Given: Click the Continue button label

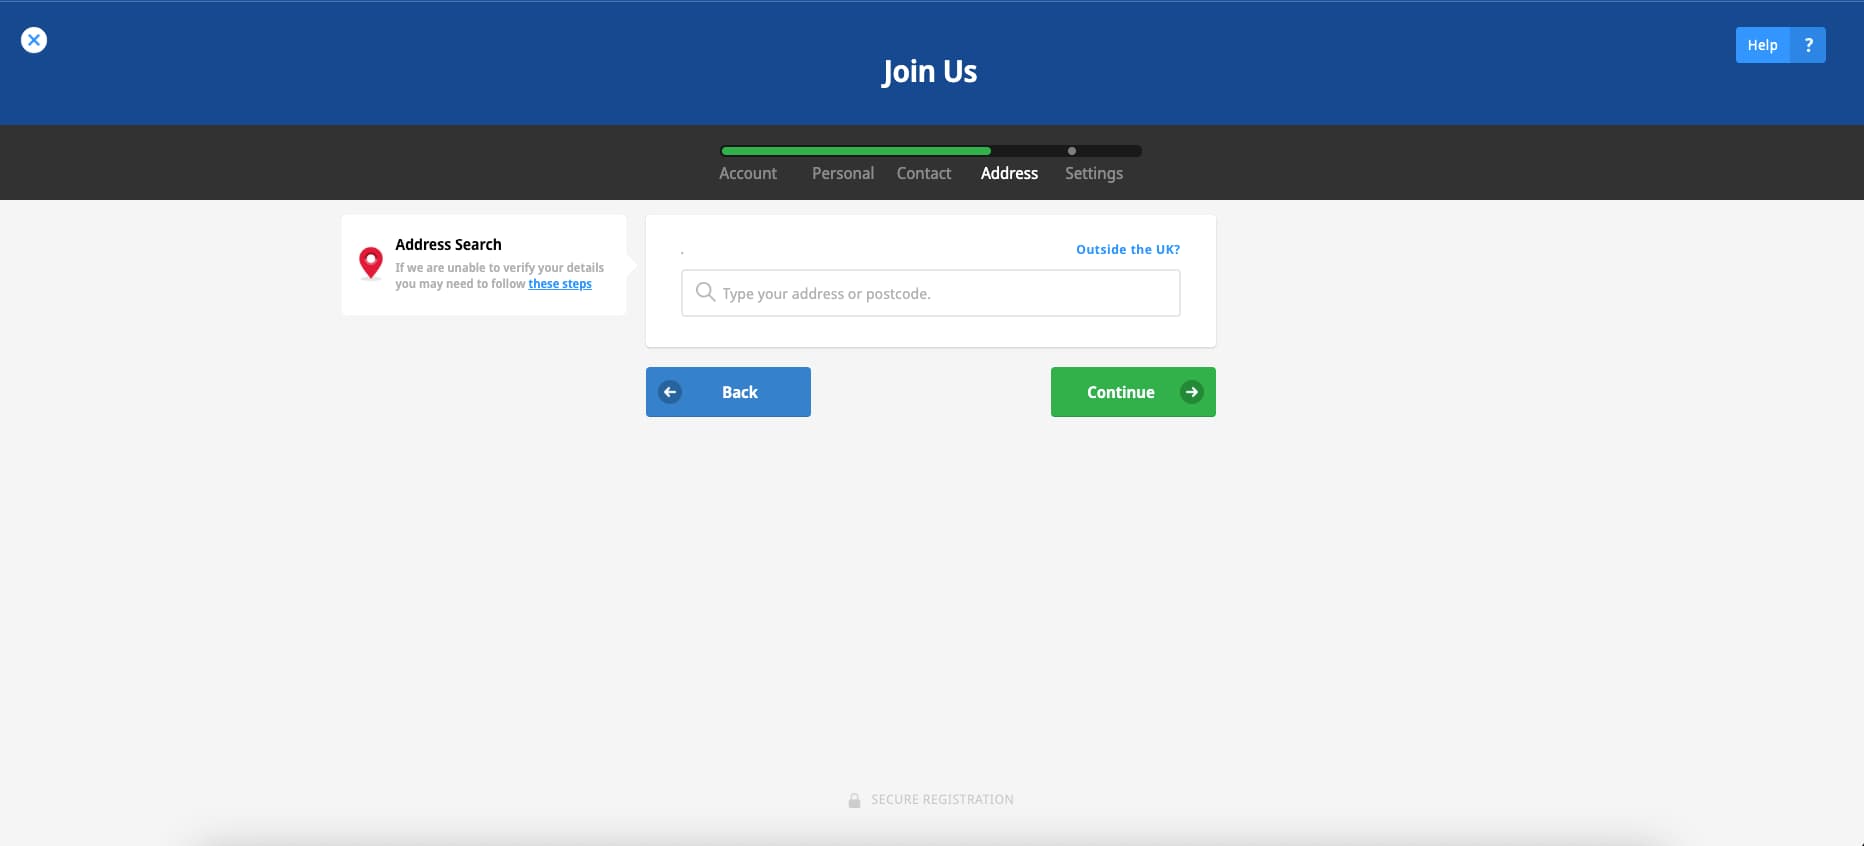Looking at the screenshot, I should point(1121,392).
